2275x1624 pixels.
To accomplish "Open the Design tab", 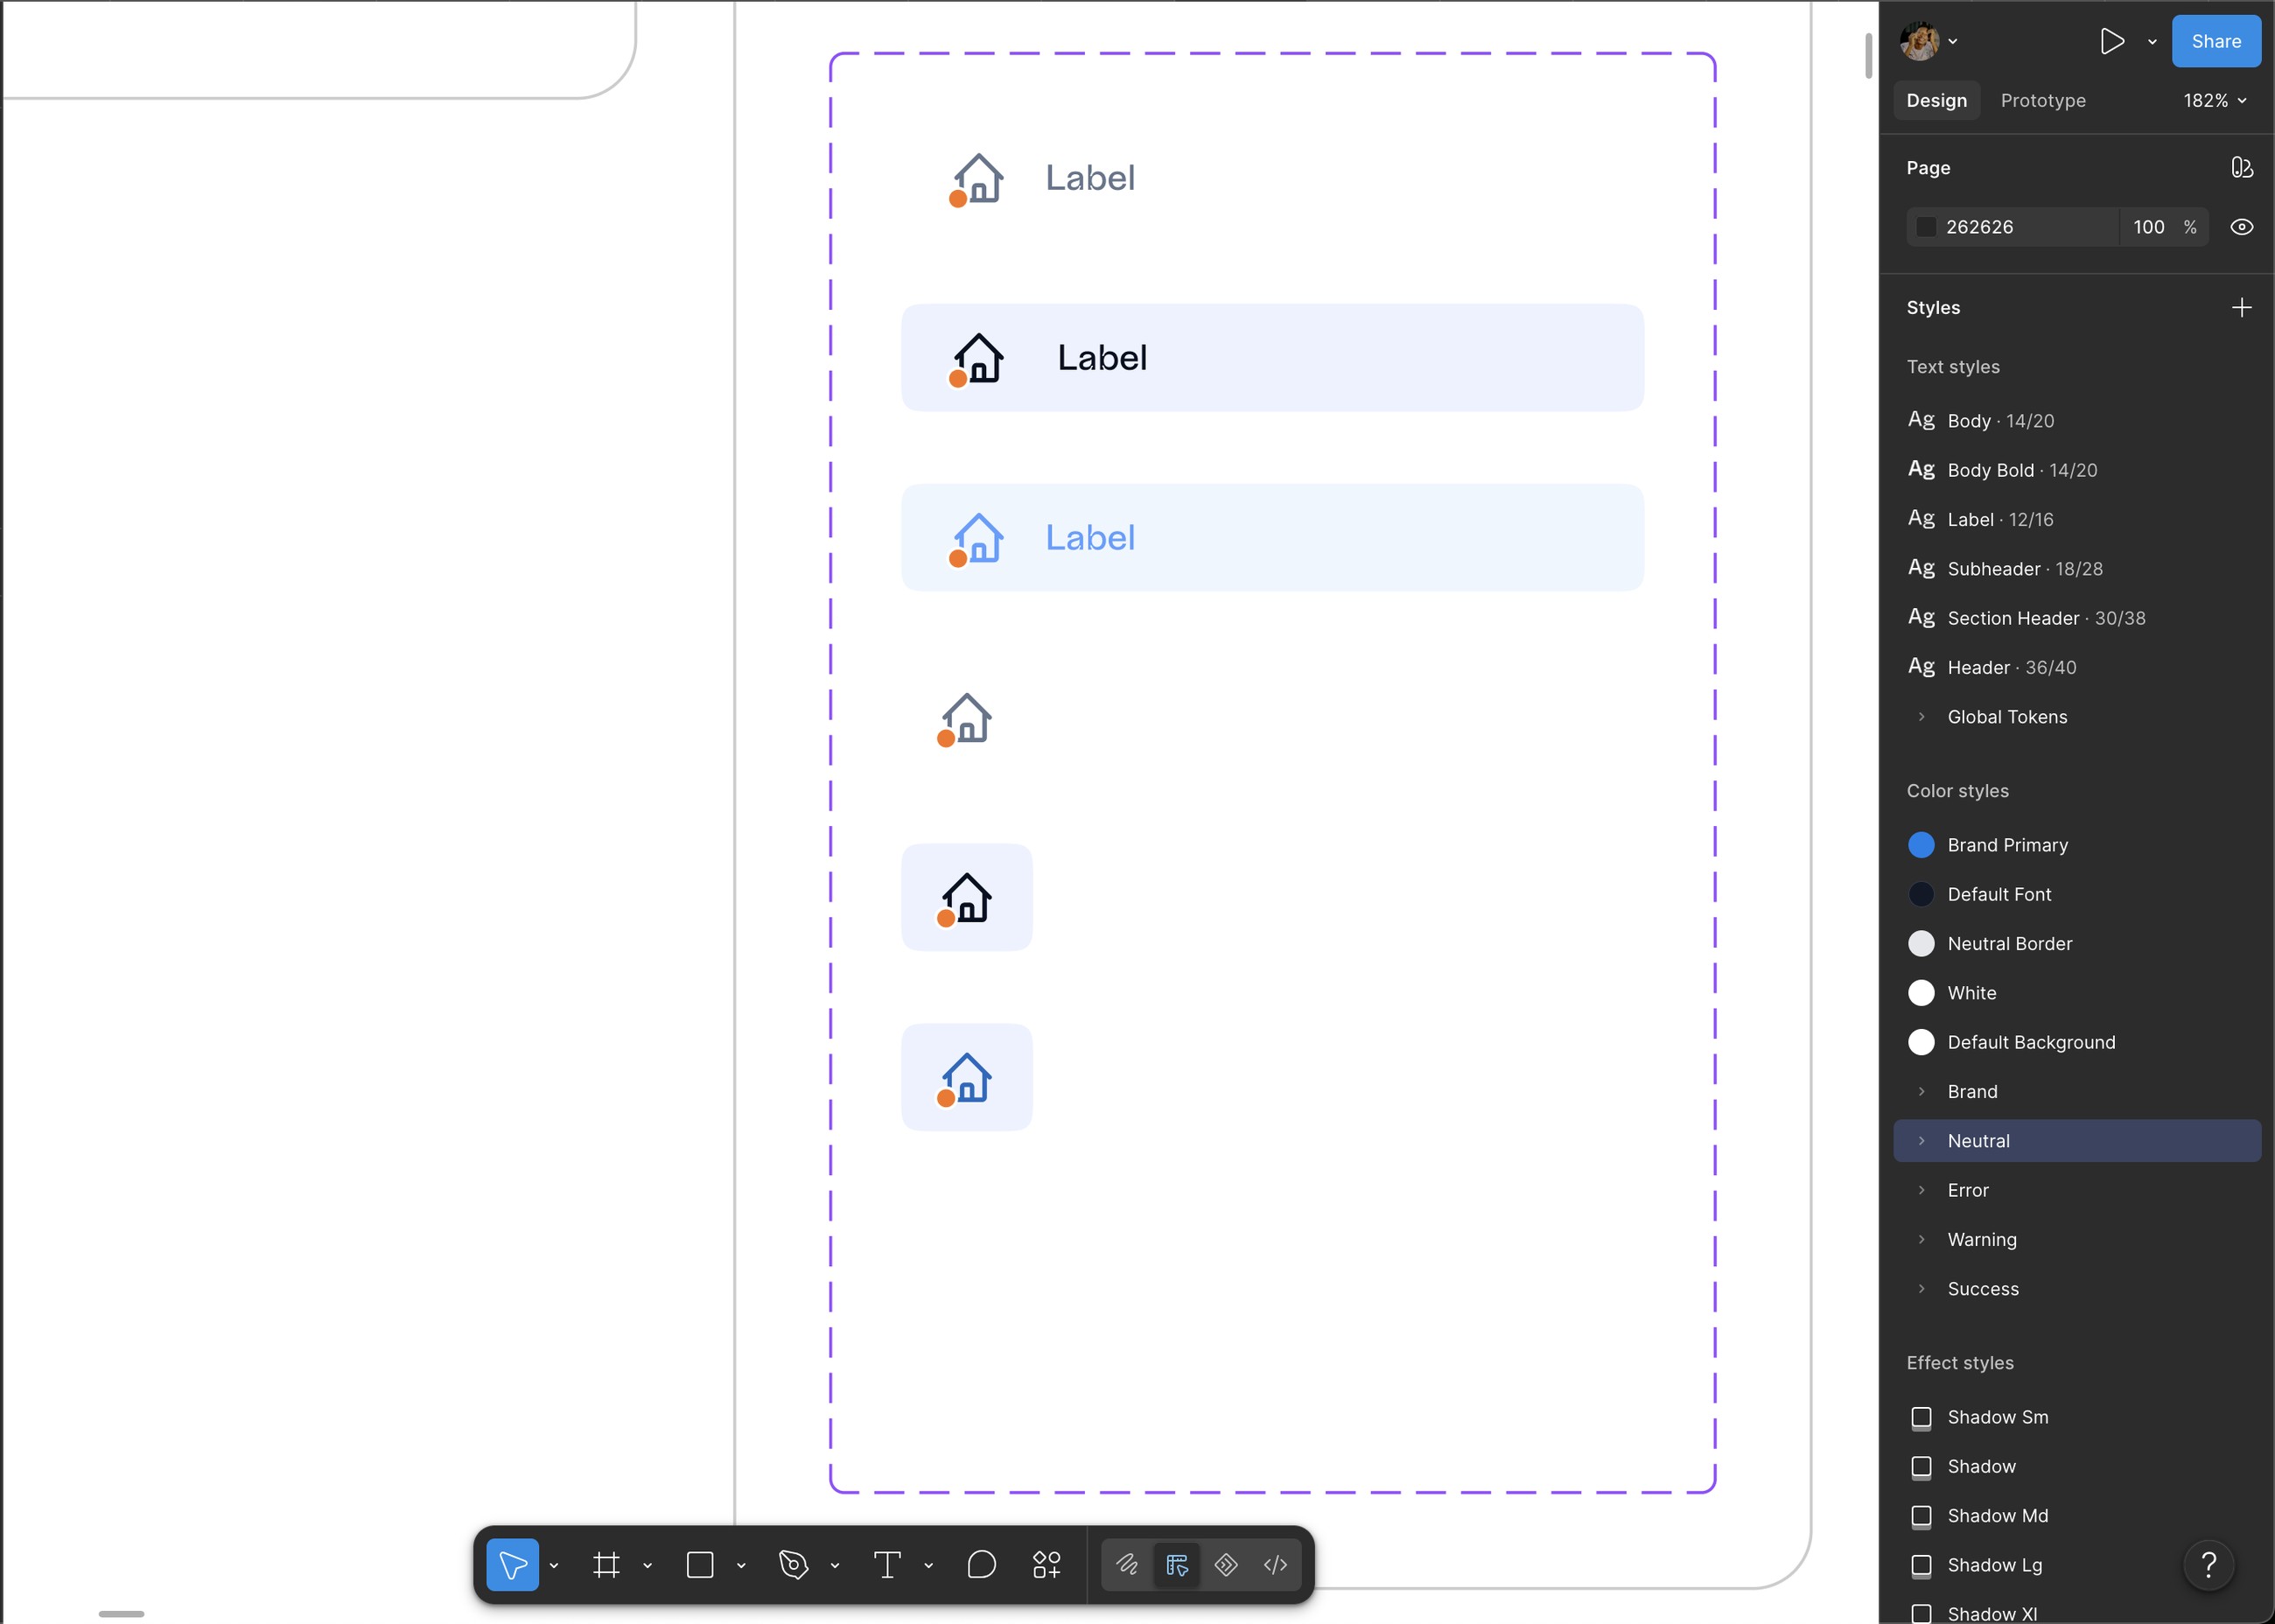I will pos(1936,101).
